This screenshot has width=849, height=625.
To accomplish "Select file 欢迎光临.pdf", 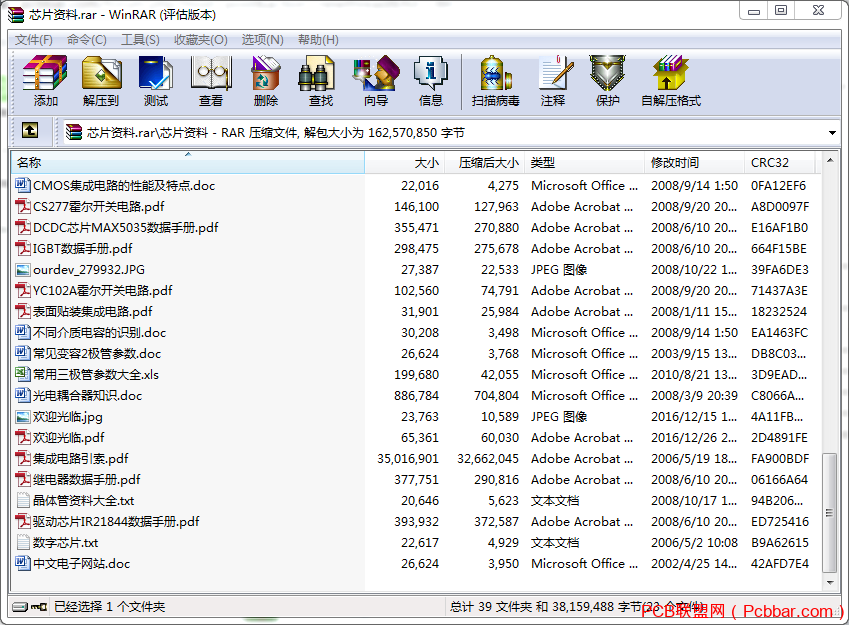I will (x=68, y=438).
